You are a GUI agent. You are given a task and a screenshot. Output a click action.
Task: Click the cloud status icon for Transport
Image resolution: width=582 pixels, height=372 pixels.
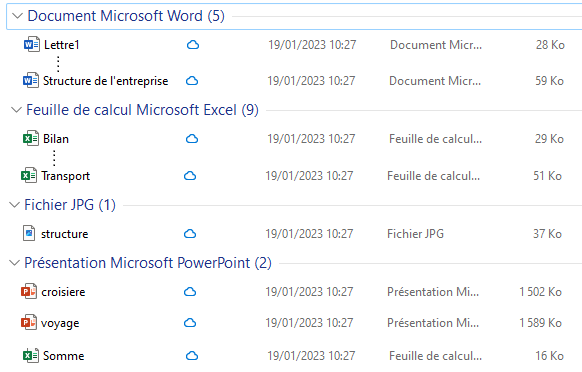pyautogui.click(x=190, y=176)
